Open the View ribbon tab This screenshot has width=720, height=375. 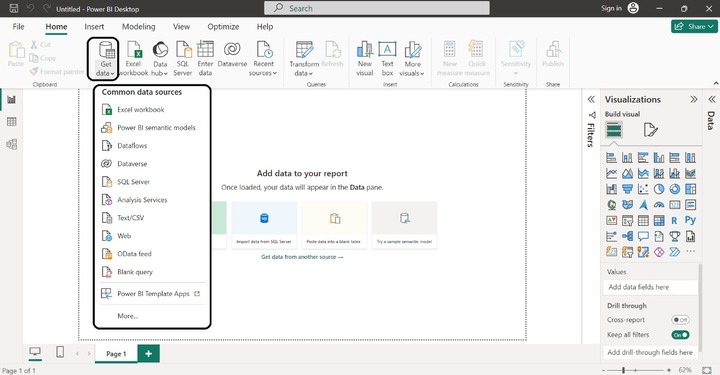(181, 27)
